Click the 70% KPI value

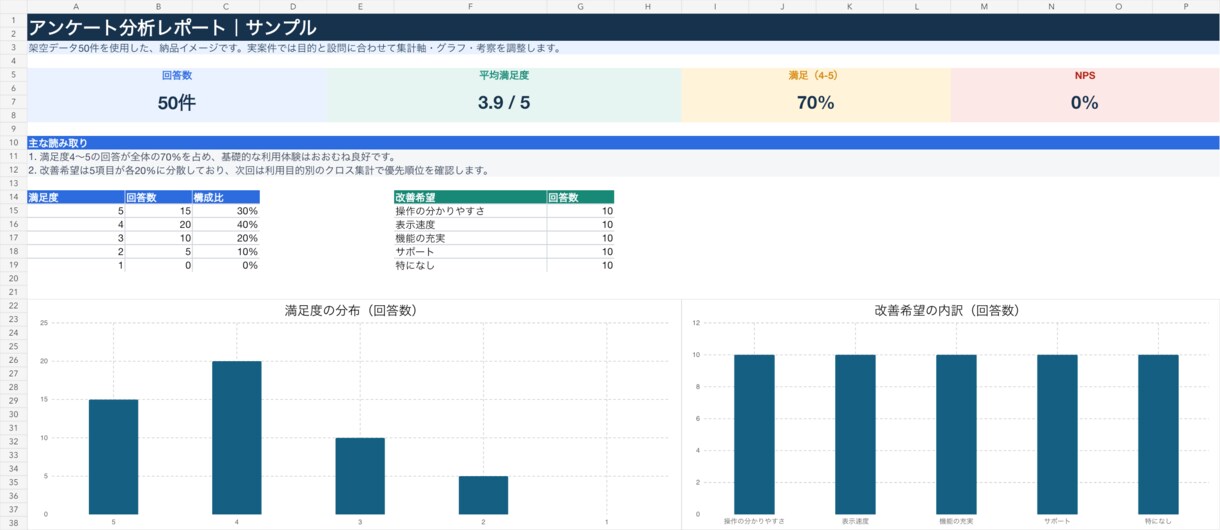pyautogui.click(x=816, y=102)
